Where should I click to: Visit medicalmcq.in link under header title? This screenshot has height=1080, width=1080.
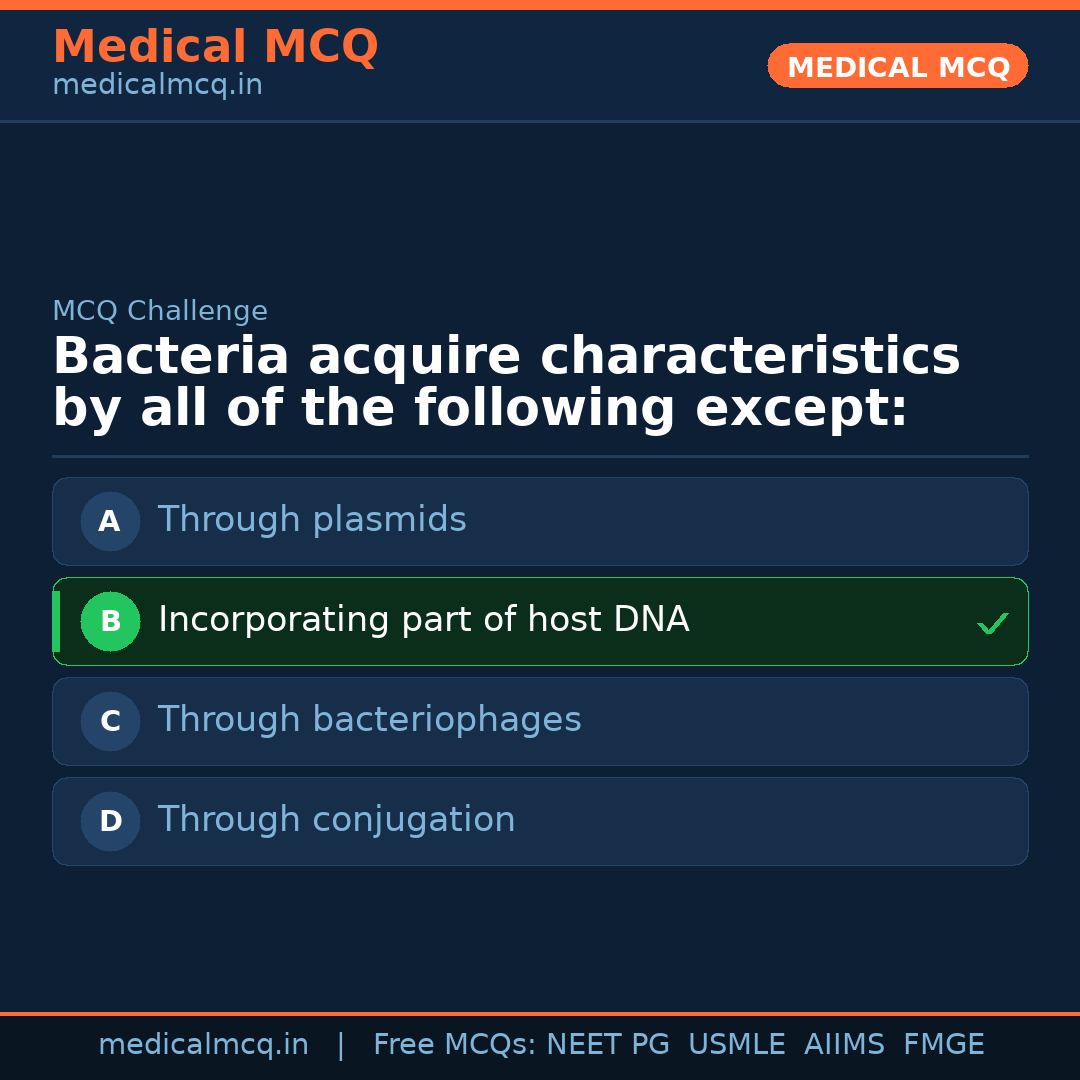pos(157,86)
